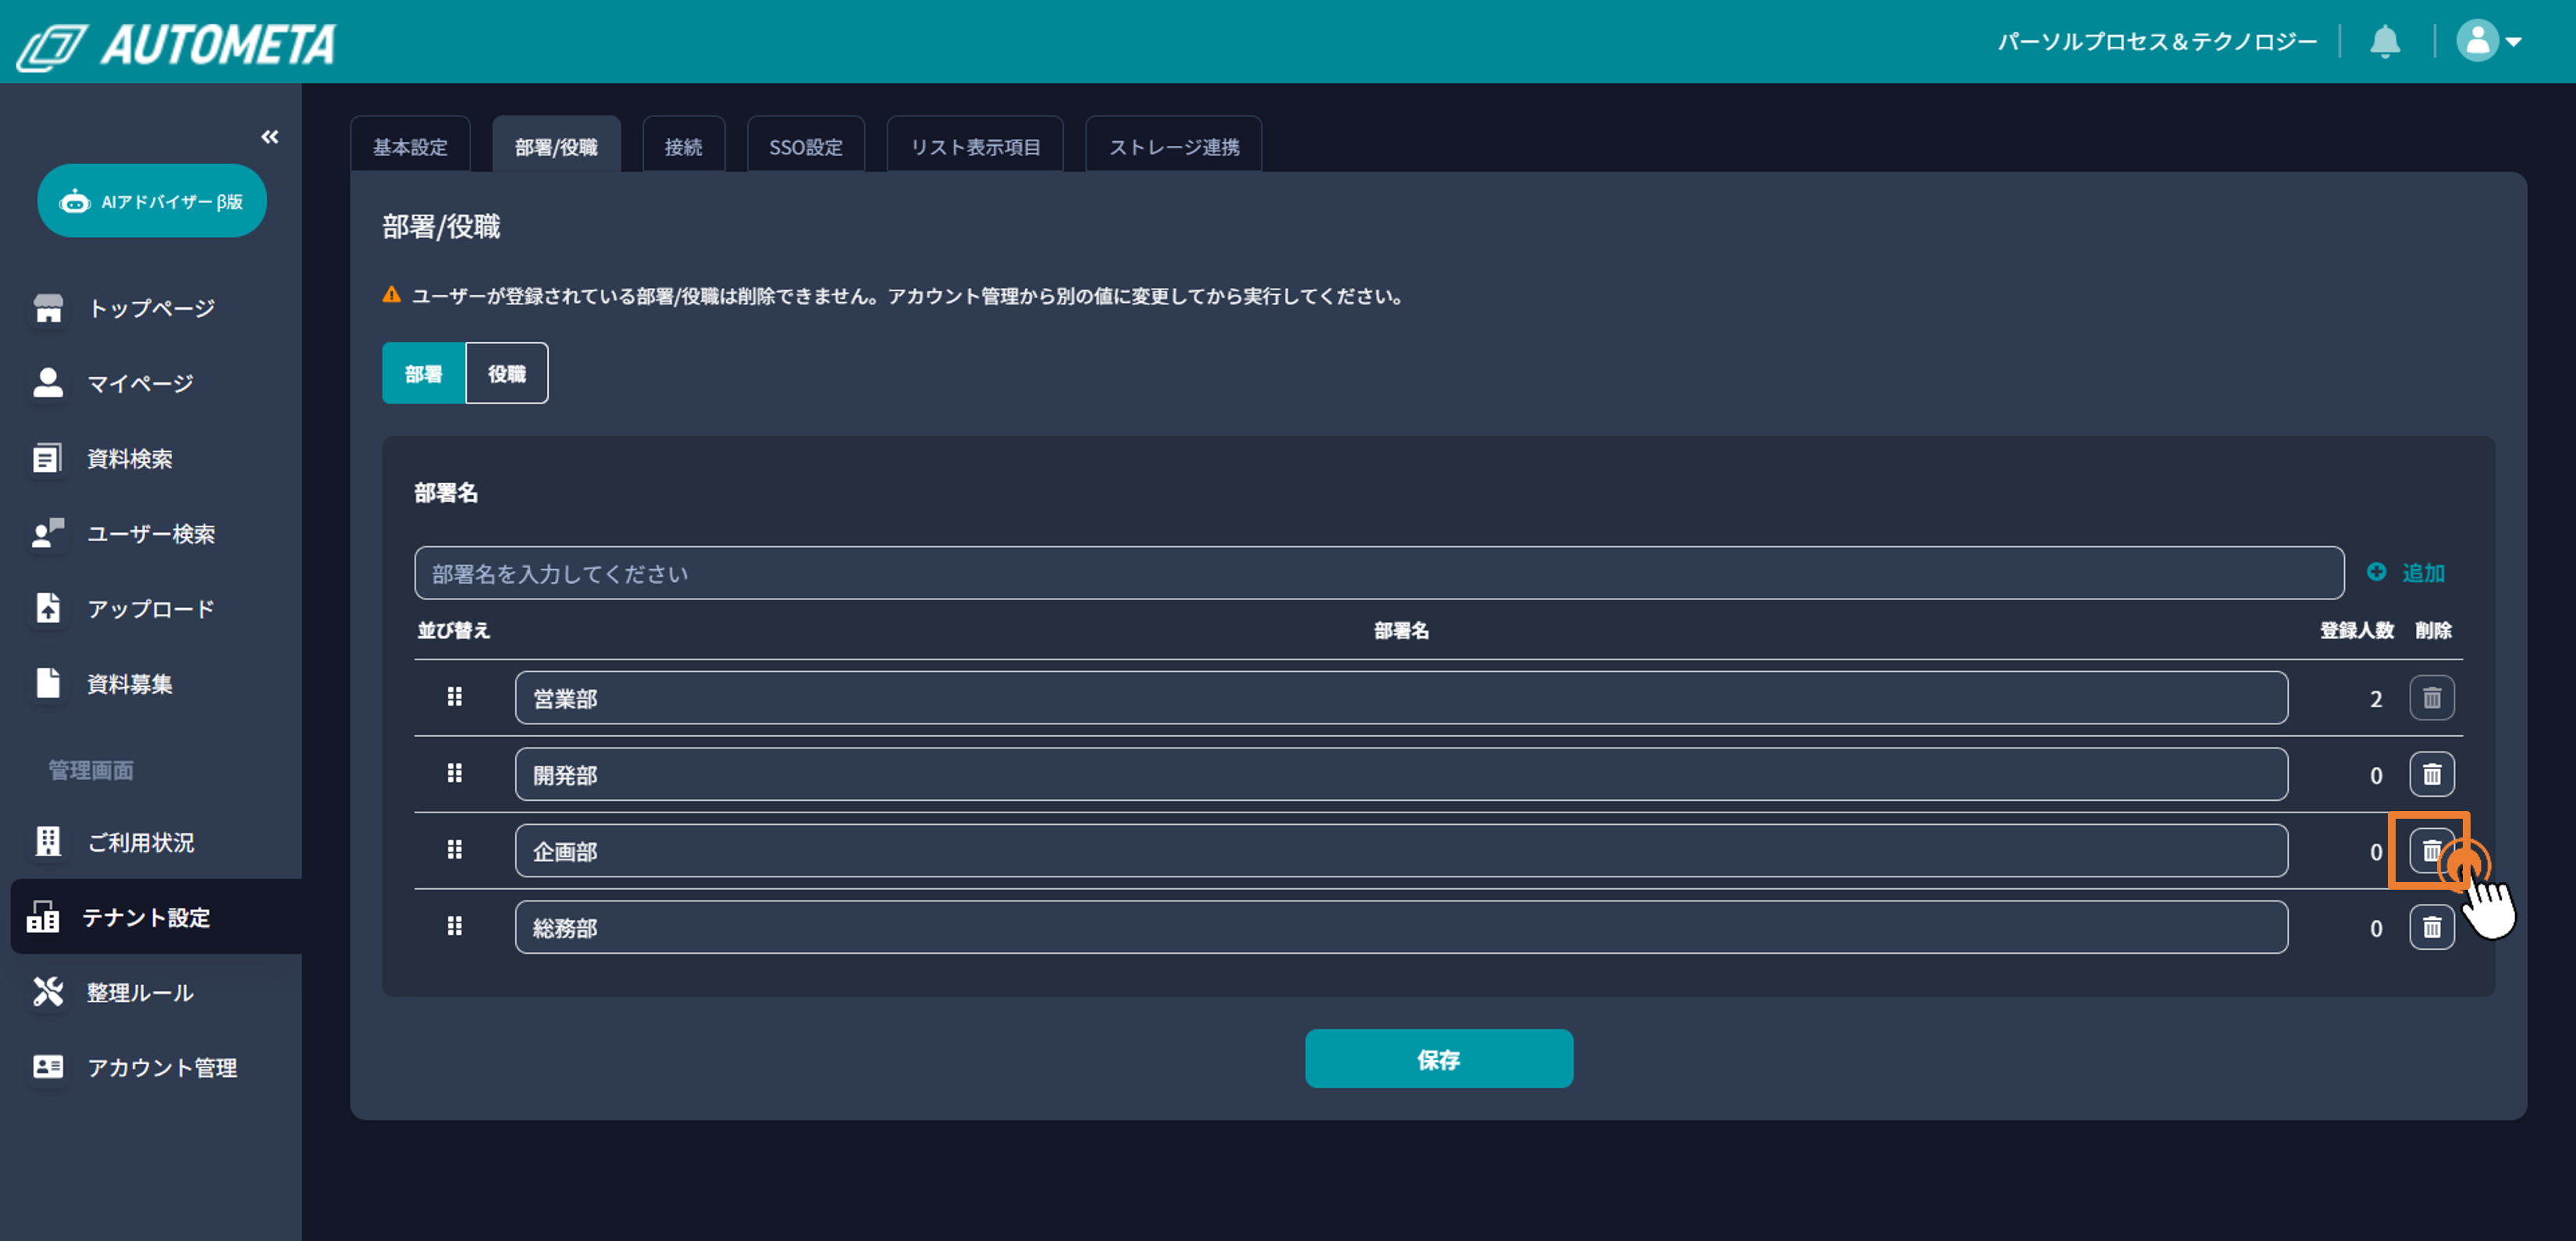Delete the 総務部 department with trash icon
Screen dimensions: 2576x1241
(2431, 928)
